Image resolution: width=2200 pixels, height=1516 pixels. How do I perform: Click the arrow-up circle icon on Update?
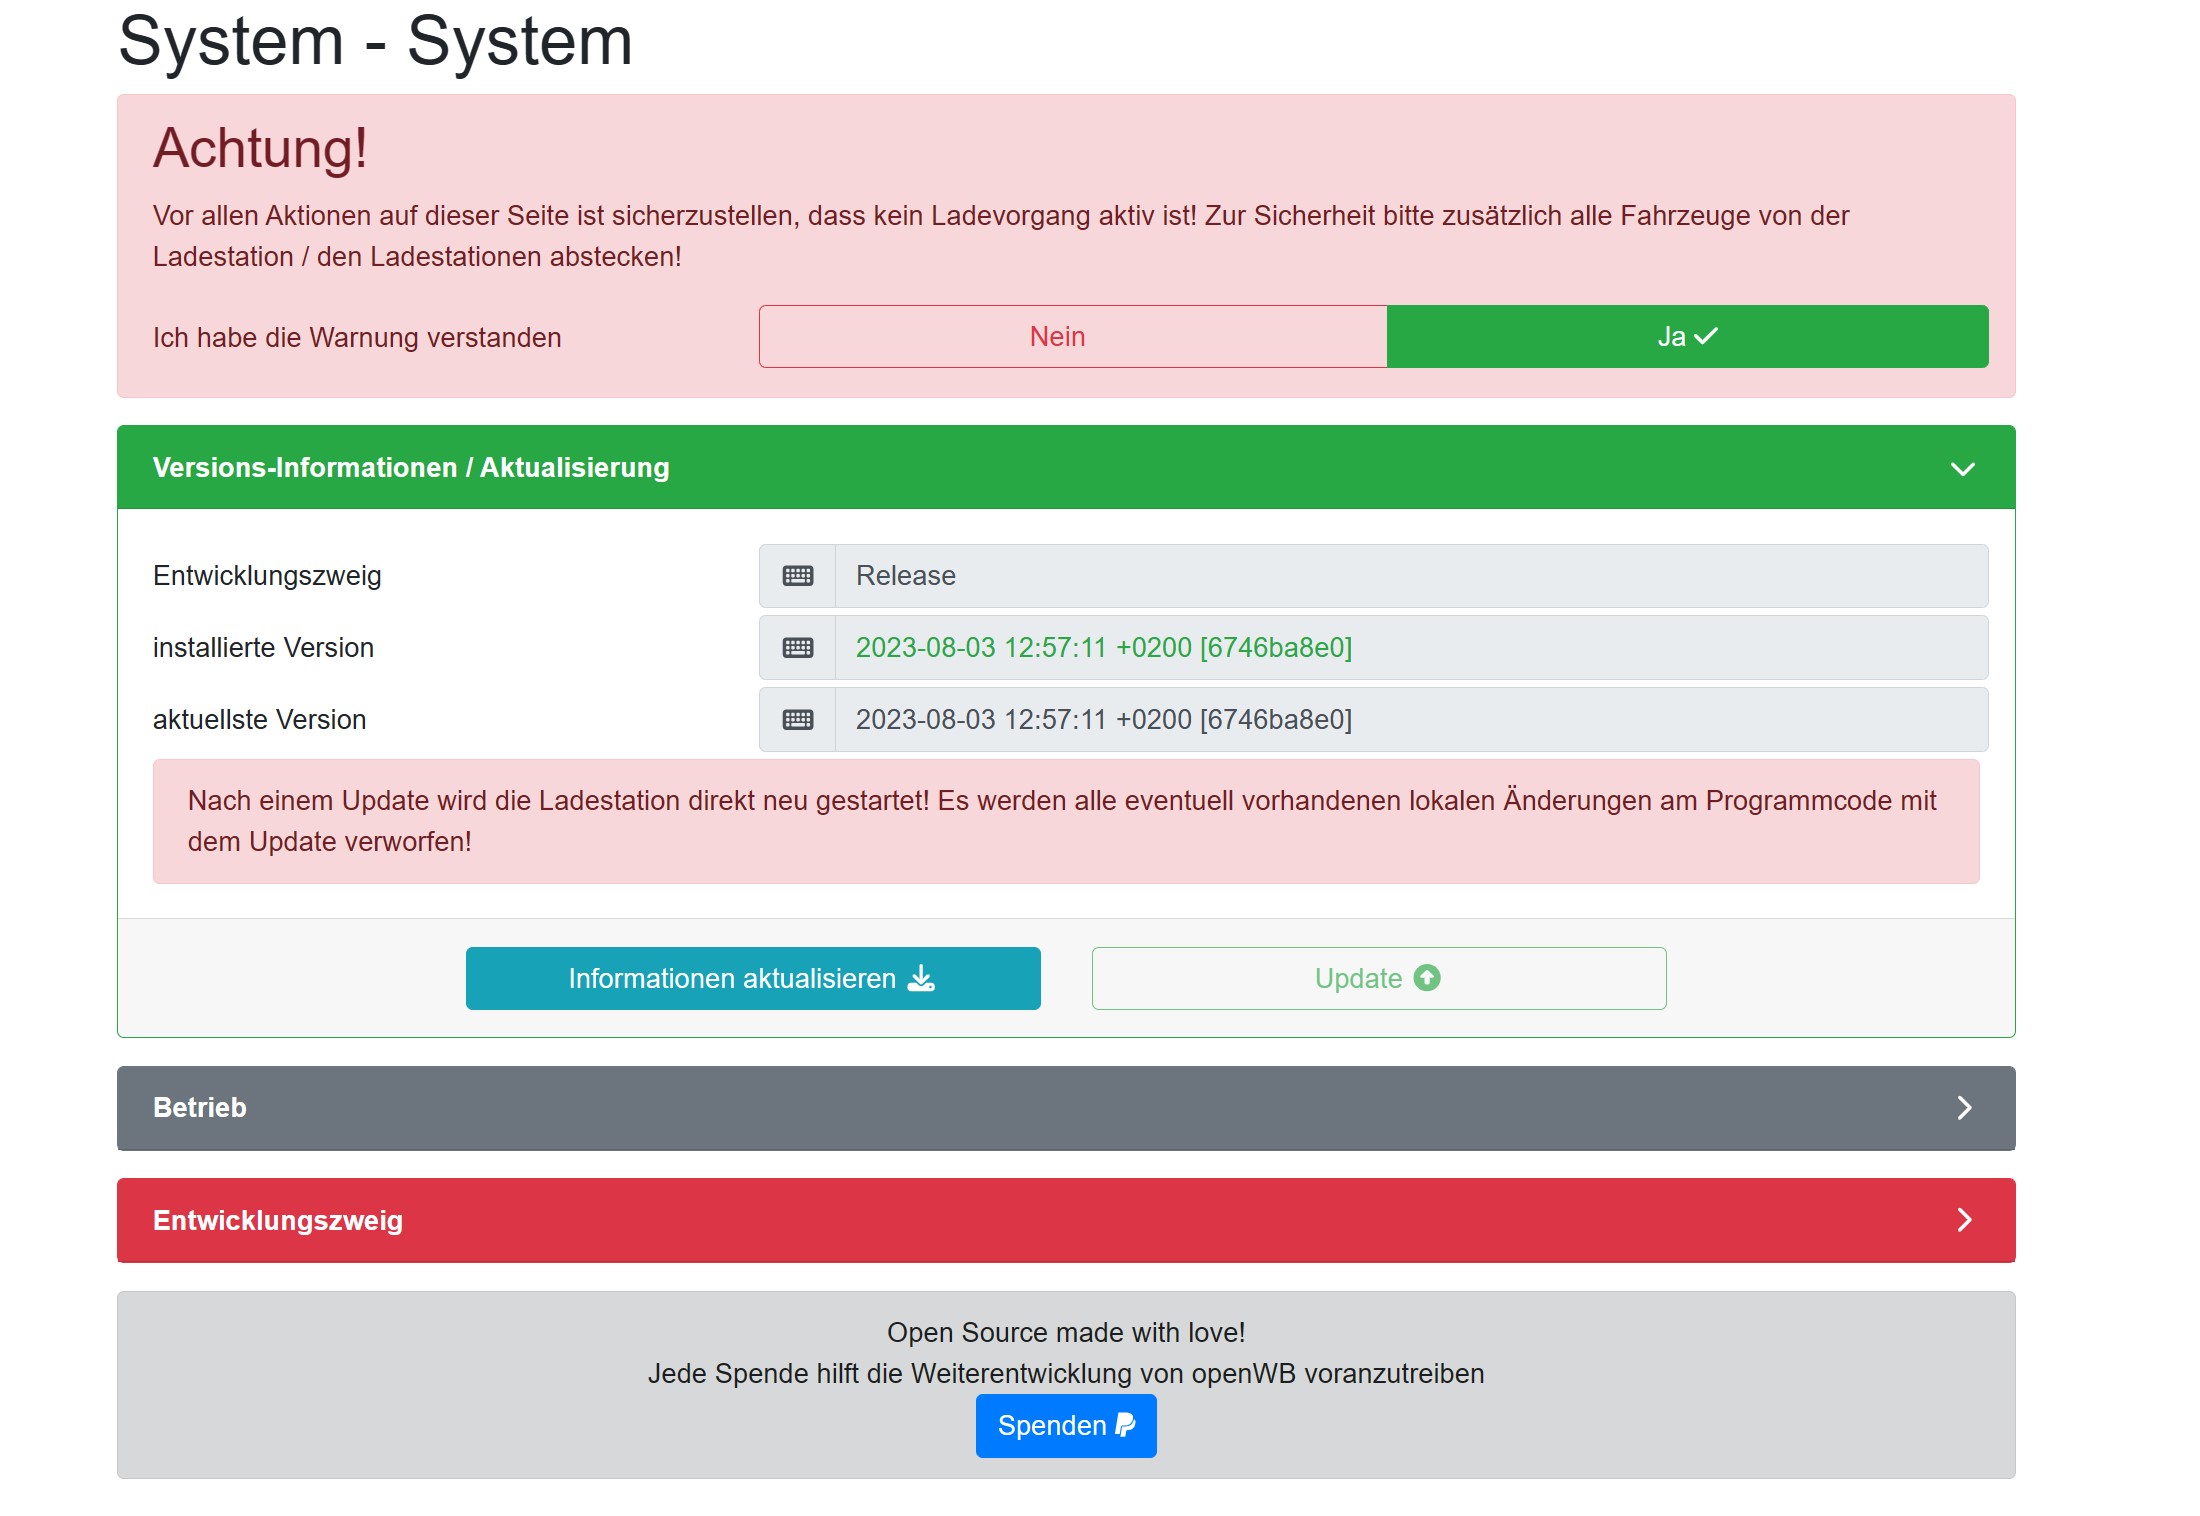point(1427,978)
